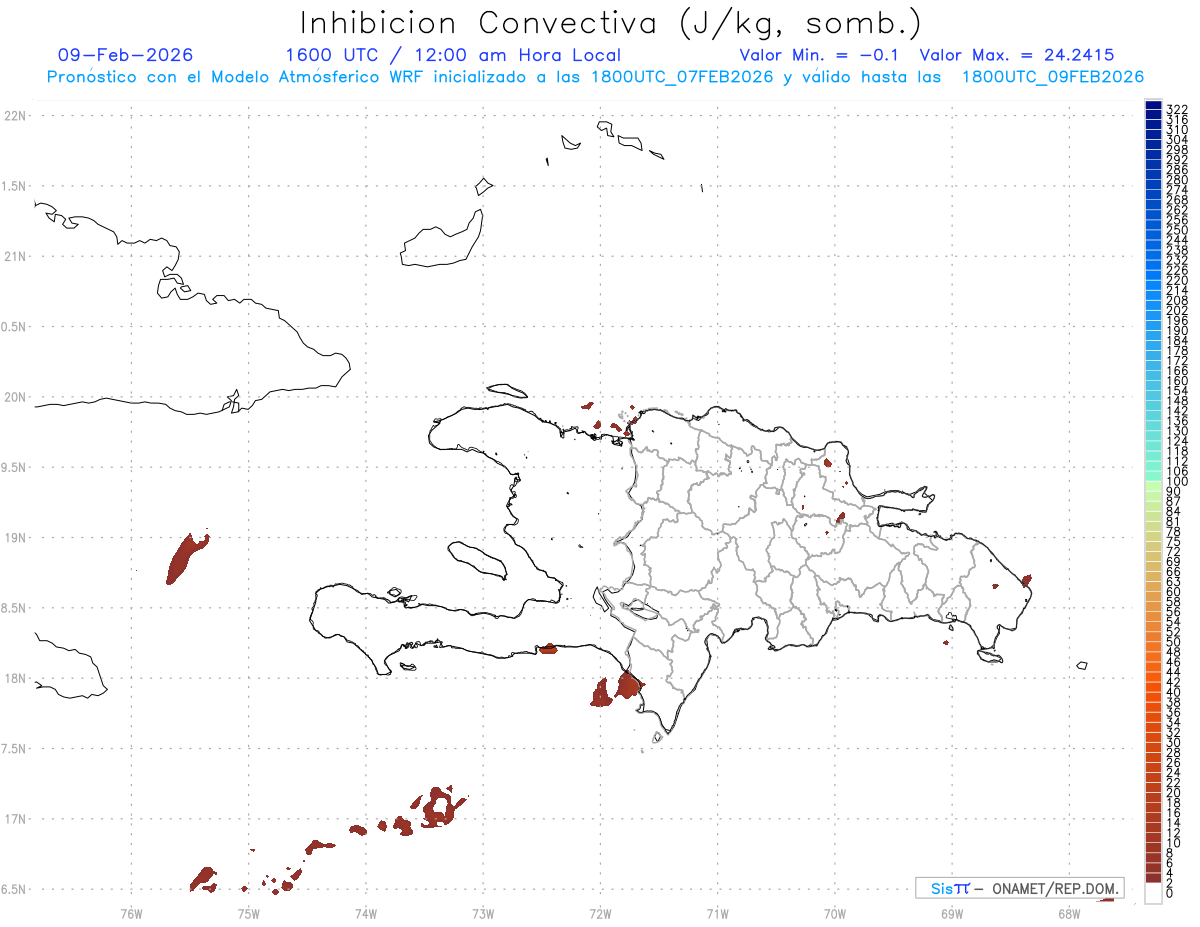Click the "Valor Max. = 24.2415" readout

[1017, 55]
